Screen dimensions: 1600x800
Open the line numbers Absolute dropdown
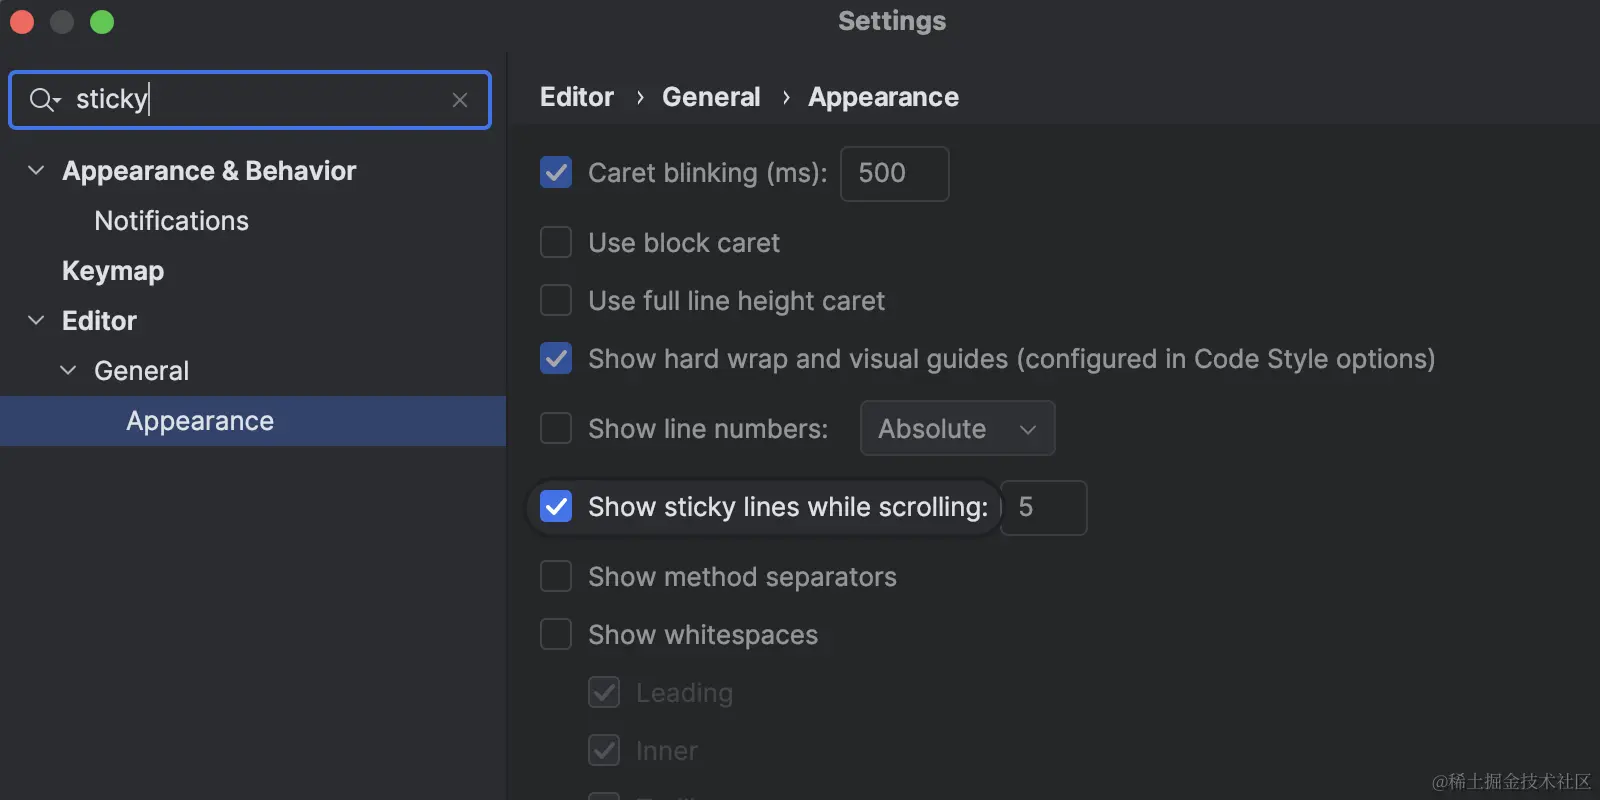957,429
